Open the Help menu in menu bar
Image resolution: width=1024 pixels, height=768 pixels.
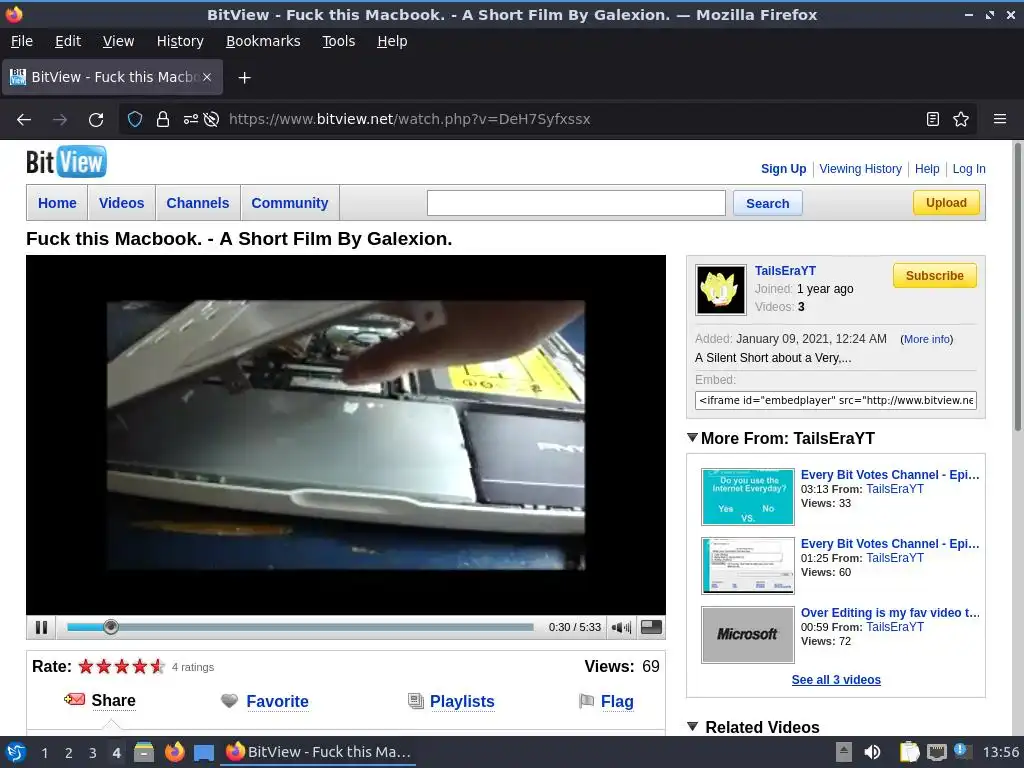pos(392,41)
